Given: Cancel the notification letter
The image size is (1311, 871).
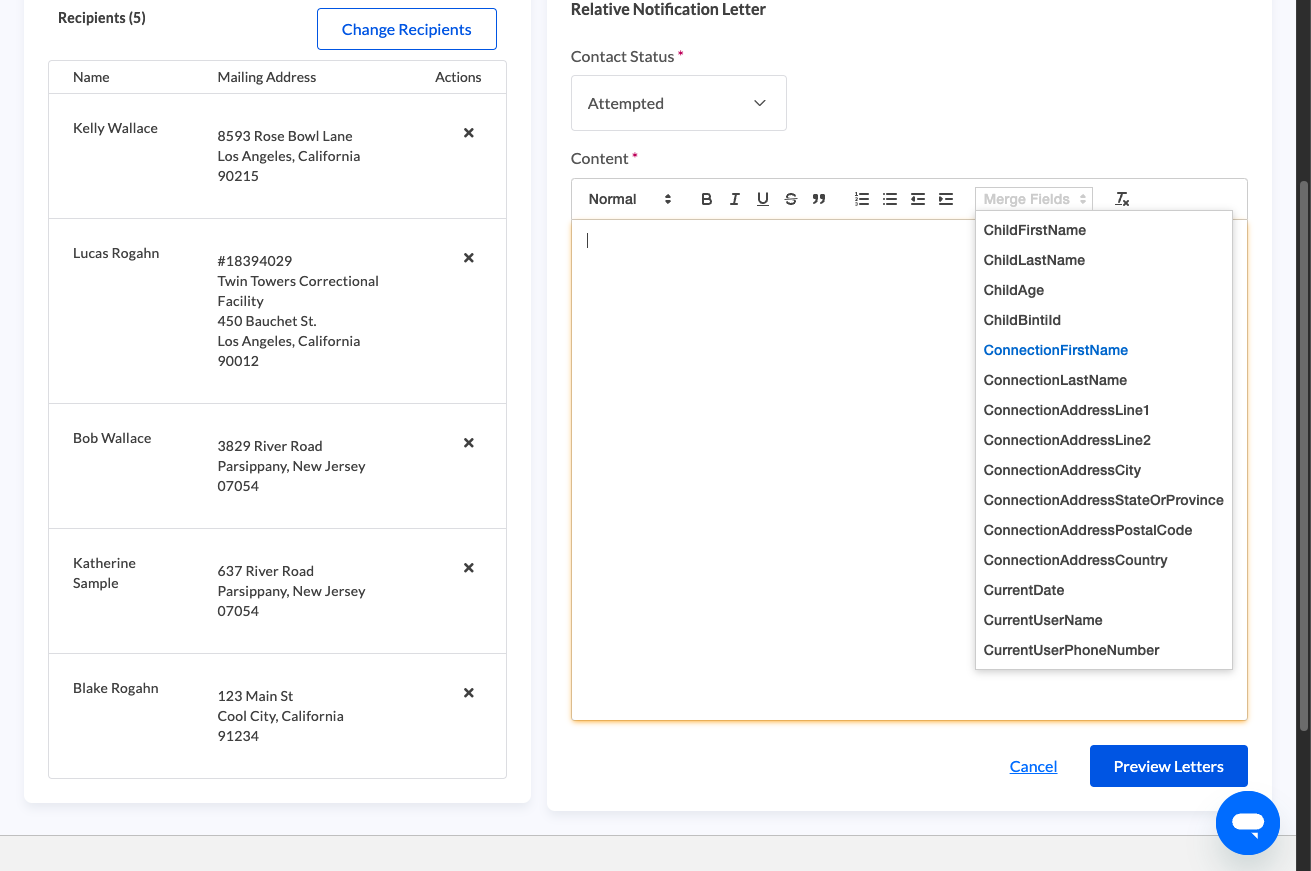Looking at the screenshot, I should [x=1033, y=766].
